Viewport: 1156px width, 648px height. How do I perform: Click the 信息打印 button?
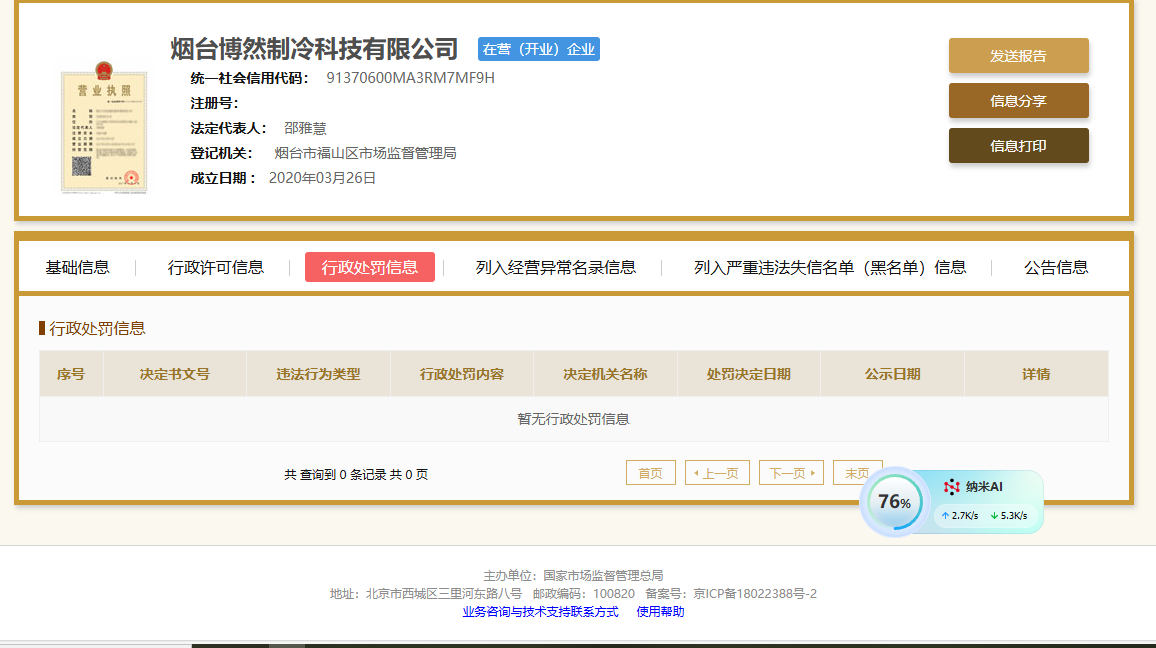[1018, 146]
